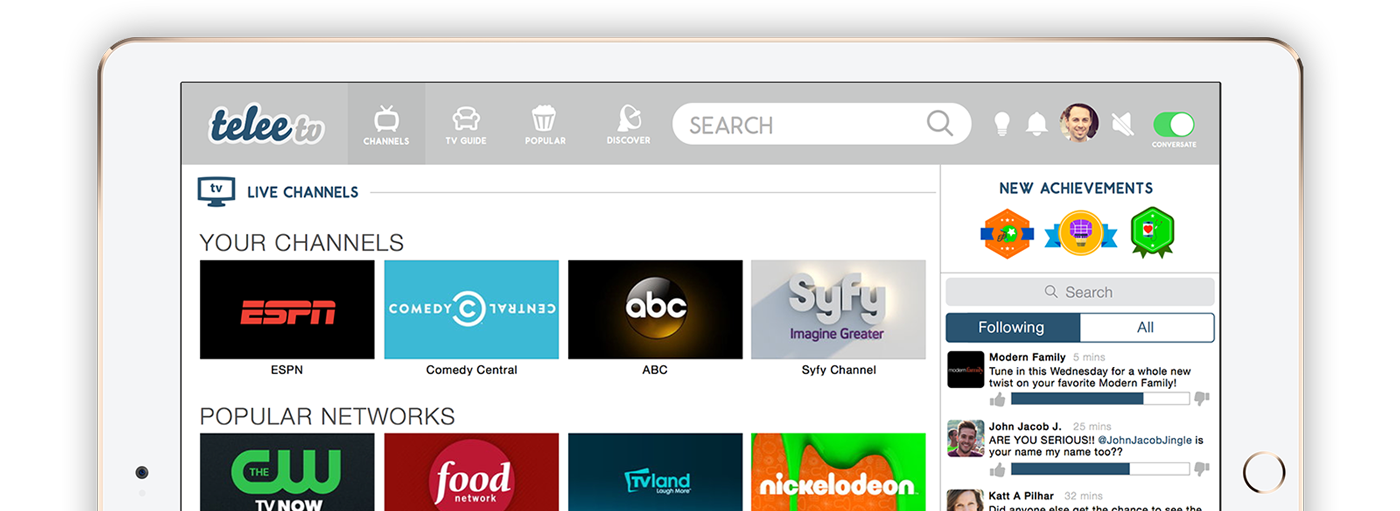Select the Following feed tab
1400x511 pixels.
click(1012, 327)
